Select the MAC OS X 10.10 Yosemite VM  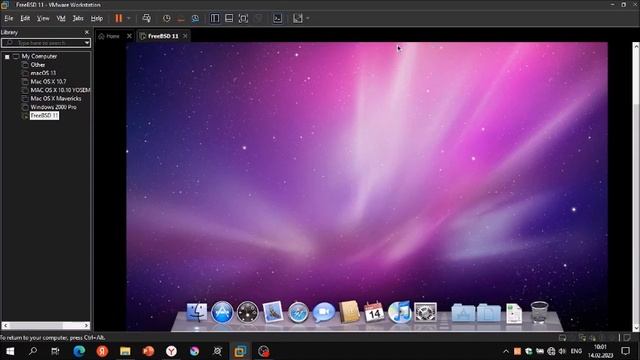coord(60,90)
